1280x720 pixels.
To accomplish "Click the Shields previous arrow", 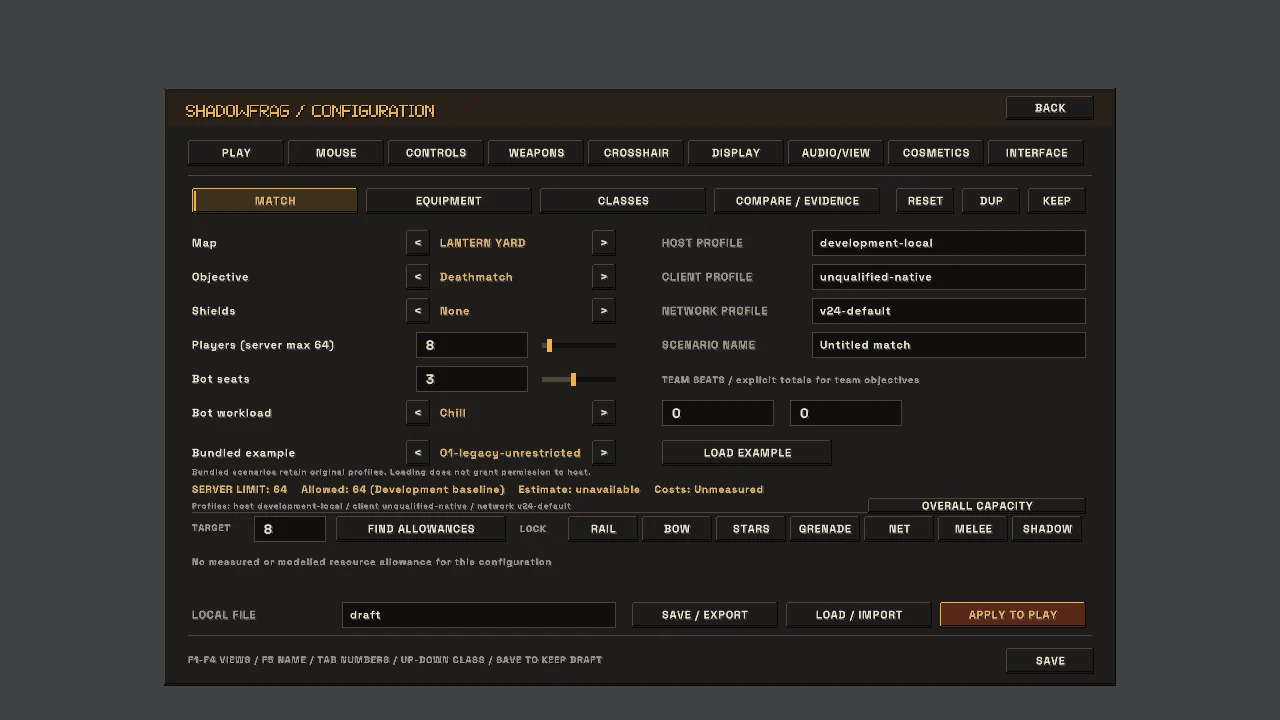I will (x=418, y=311).
